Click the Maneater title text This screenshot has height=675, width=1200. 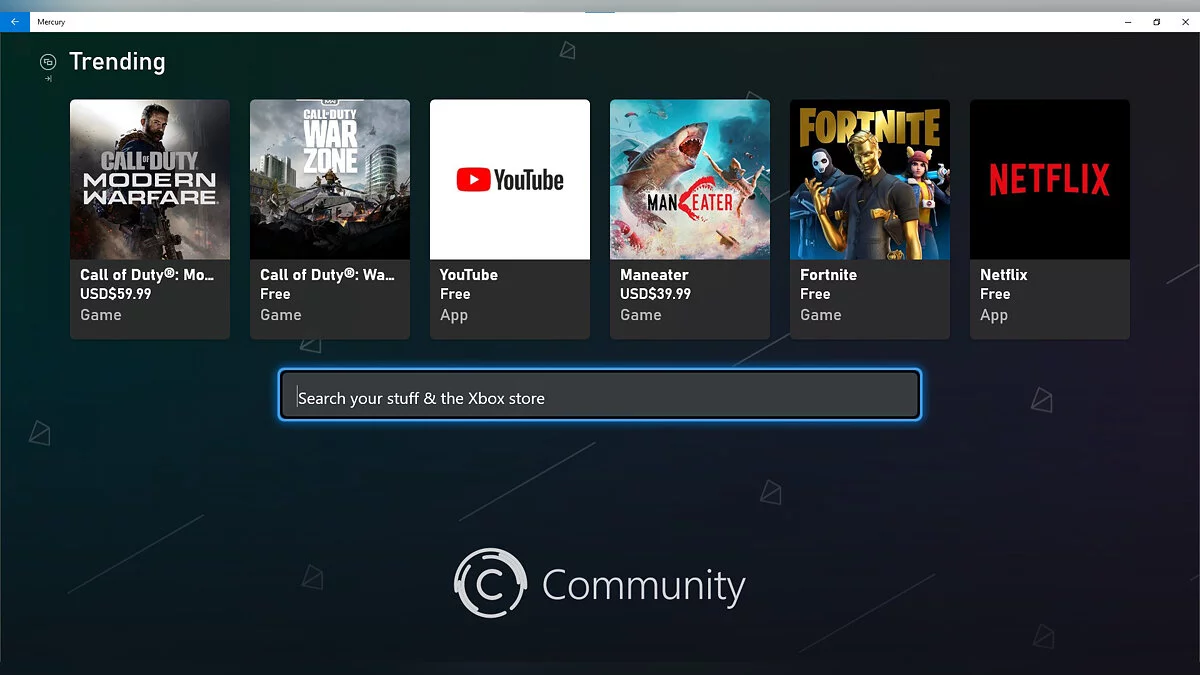(654, 274)
